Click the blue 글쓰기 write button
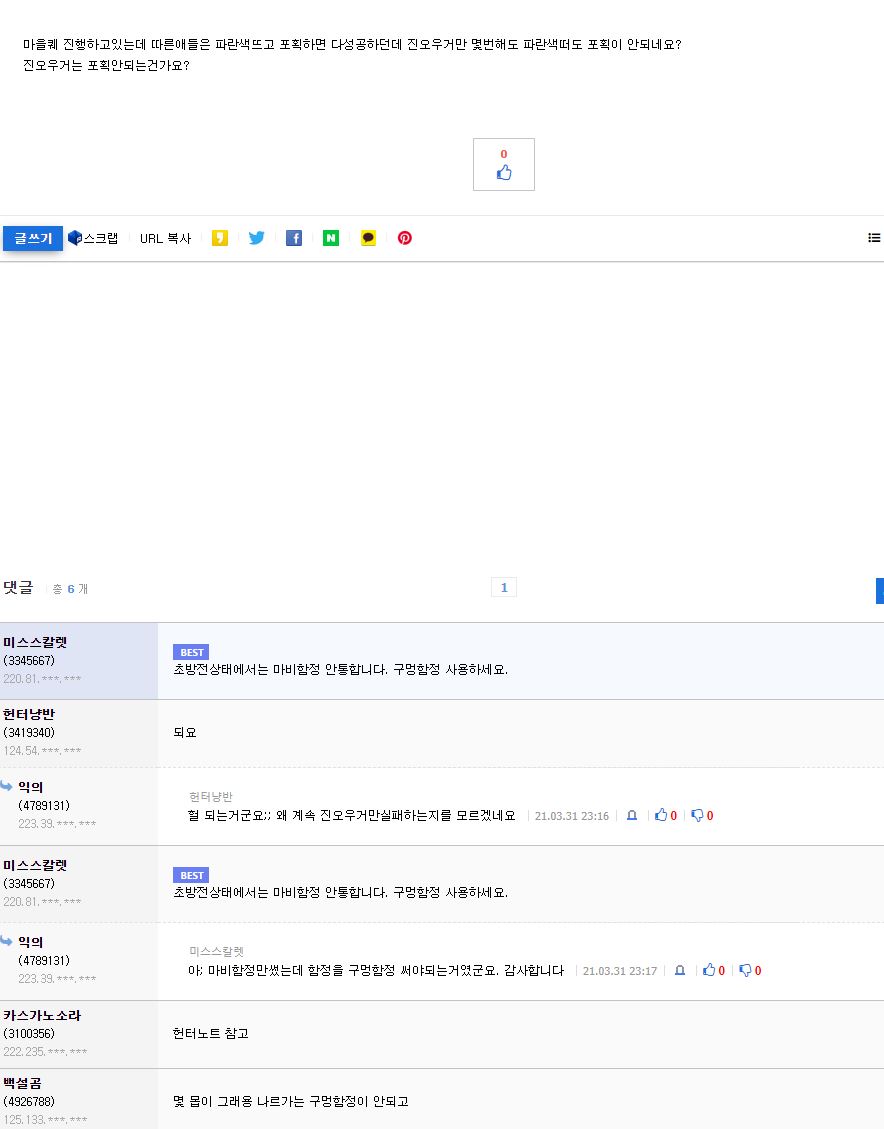Screen dimensions: 884x1129 33,238
